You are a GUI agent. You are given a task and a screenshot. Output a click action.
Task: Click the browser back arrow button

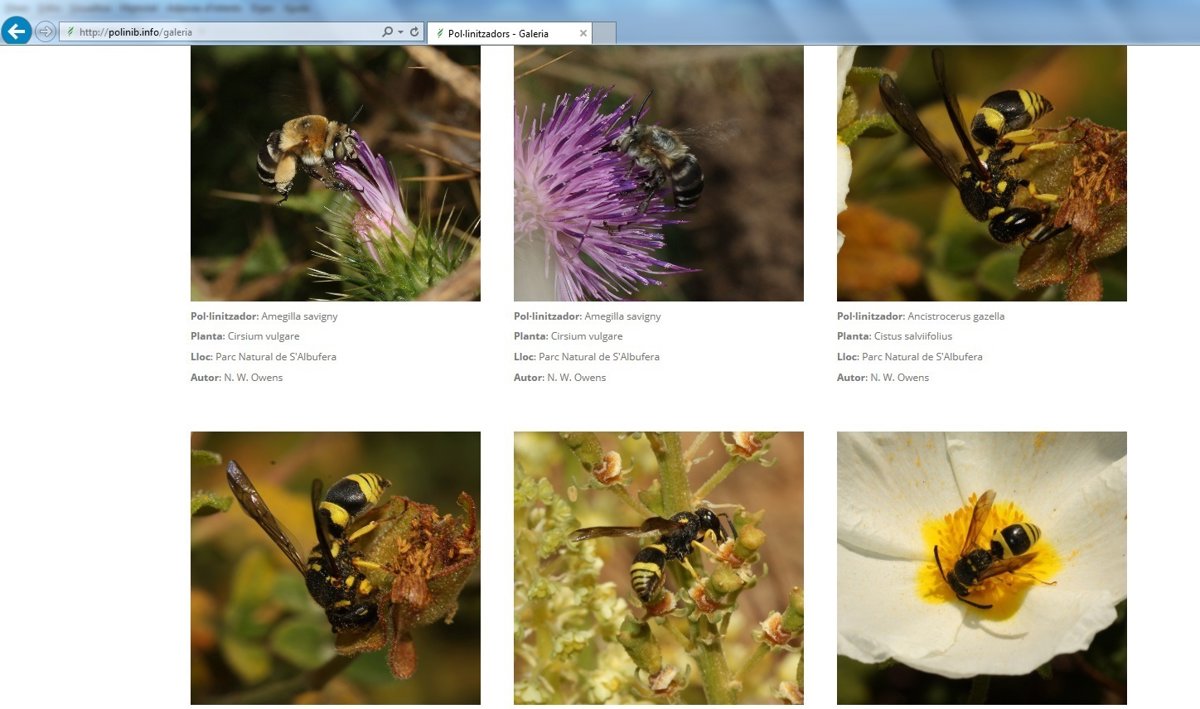(16, 31)
